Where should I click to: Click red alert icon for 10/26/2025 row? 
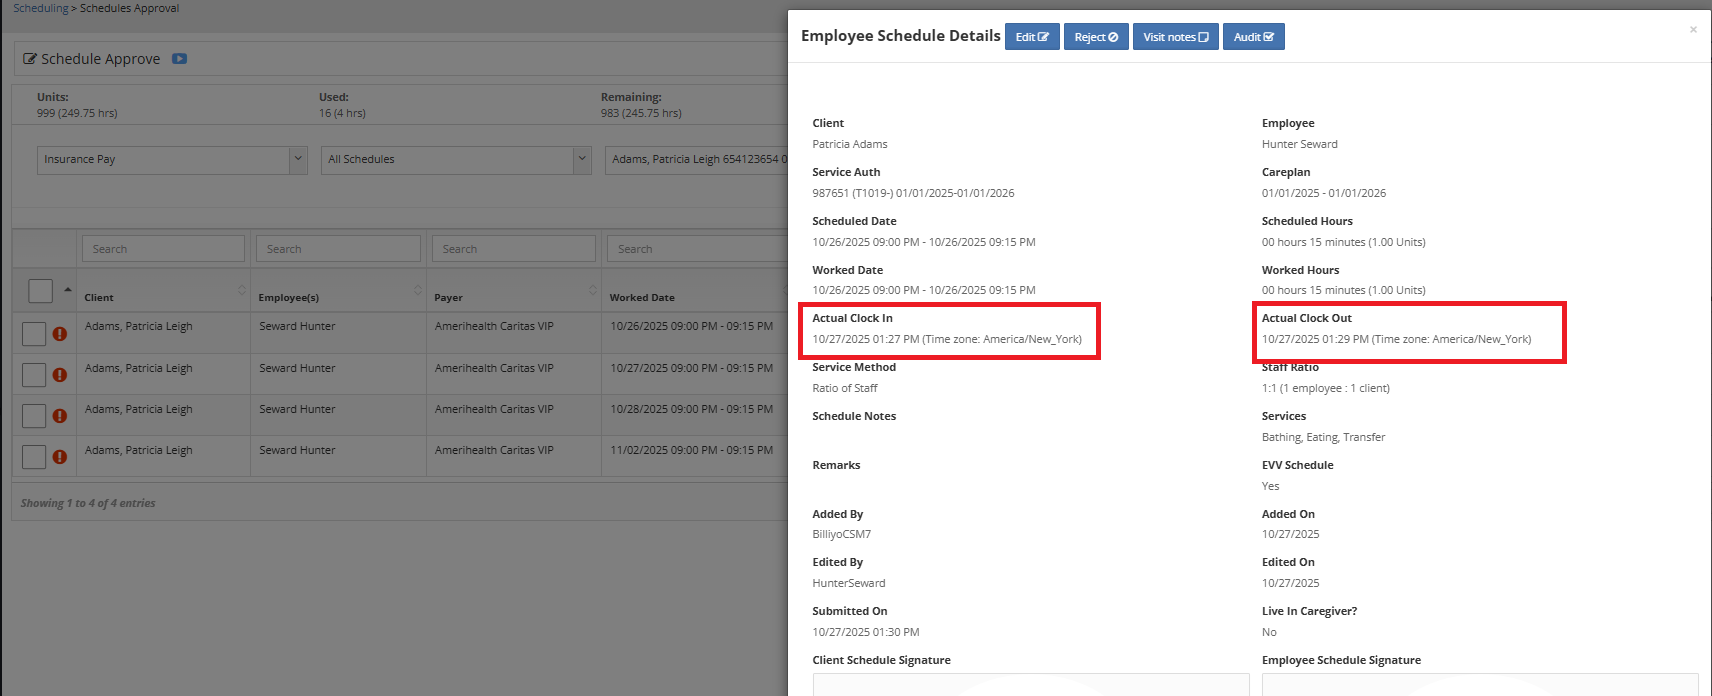coord(60,334)
